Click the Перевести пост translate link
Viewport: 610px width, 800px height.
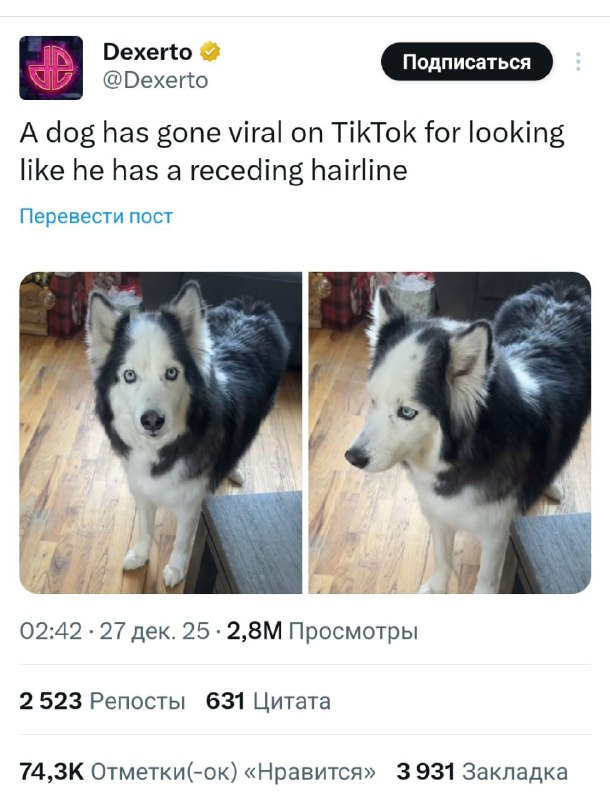96,216
